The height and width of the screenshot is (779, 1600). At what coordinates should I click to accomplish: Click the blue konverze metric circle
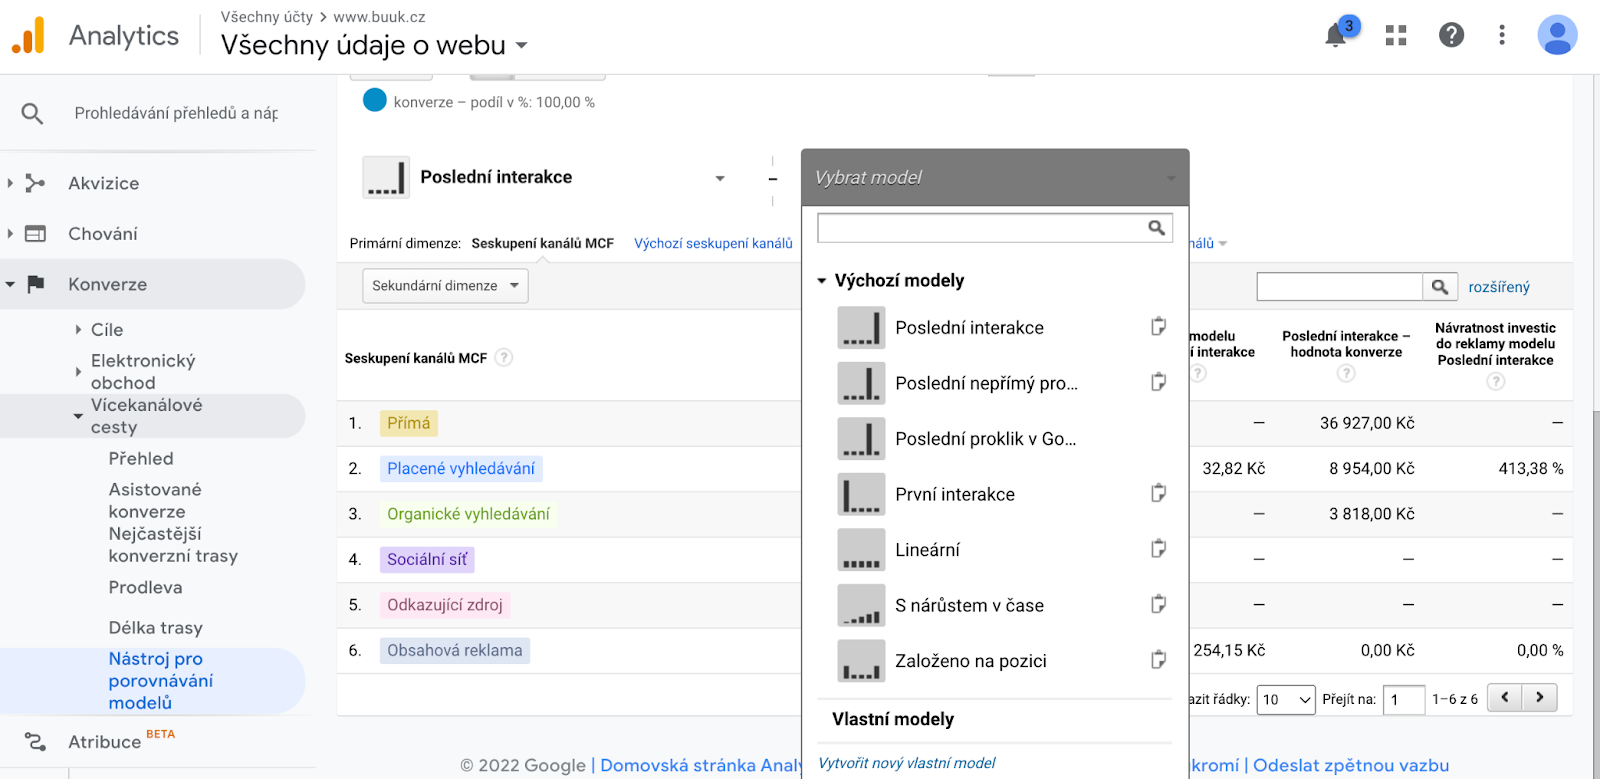tap(375, 101)
